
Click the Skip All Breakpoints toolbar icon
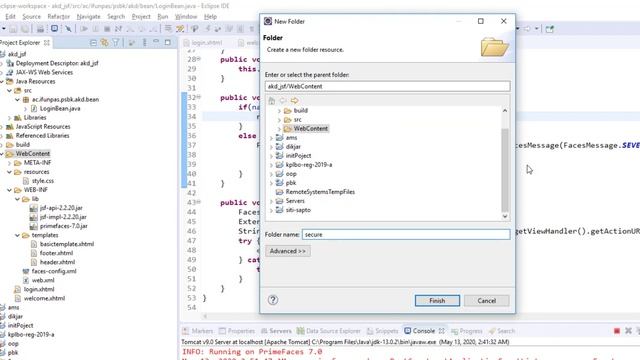pos(68,29)
